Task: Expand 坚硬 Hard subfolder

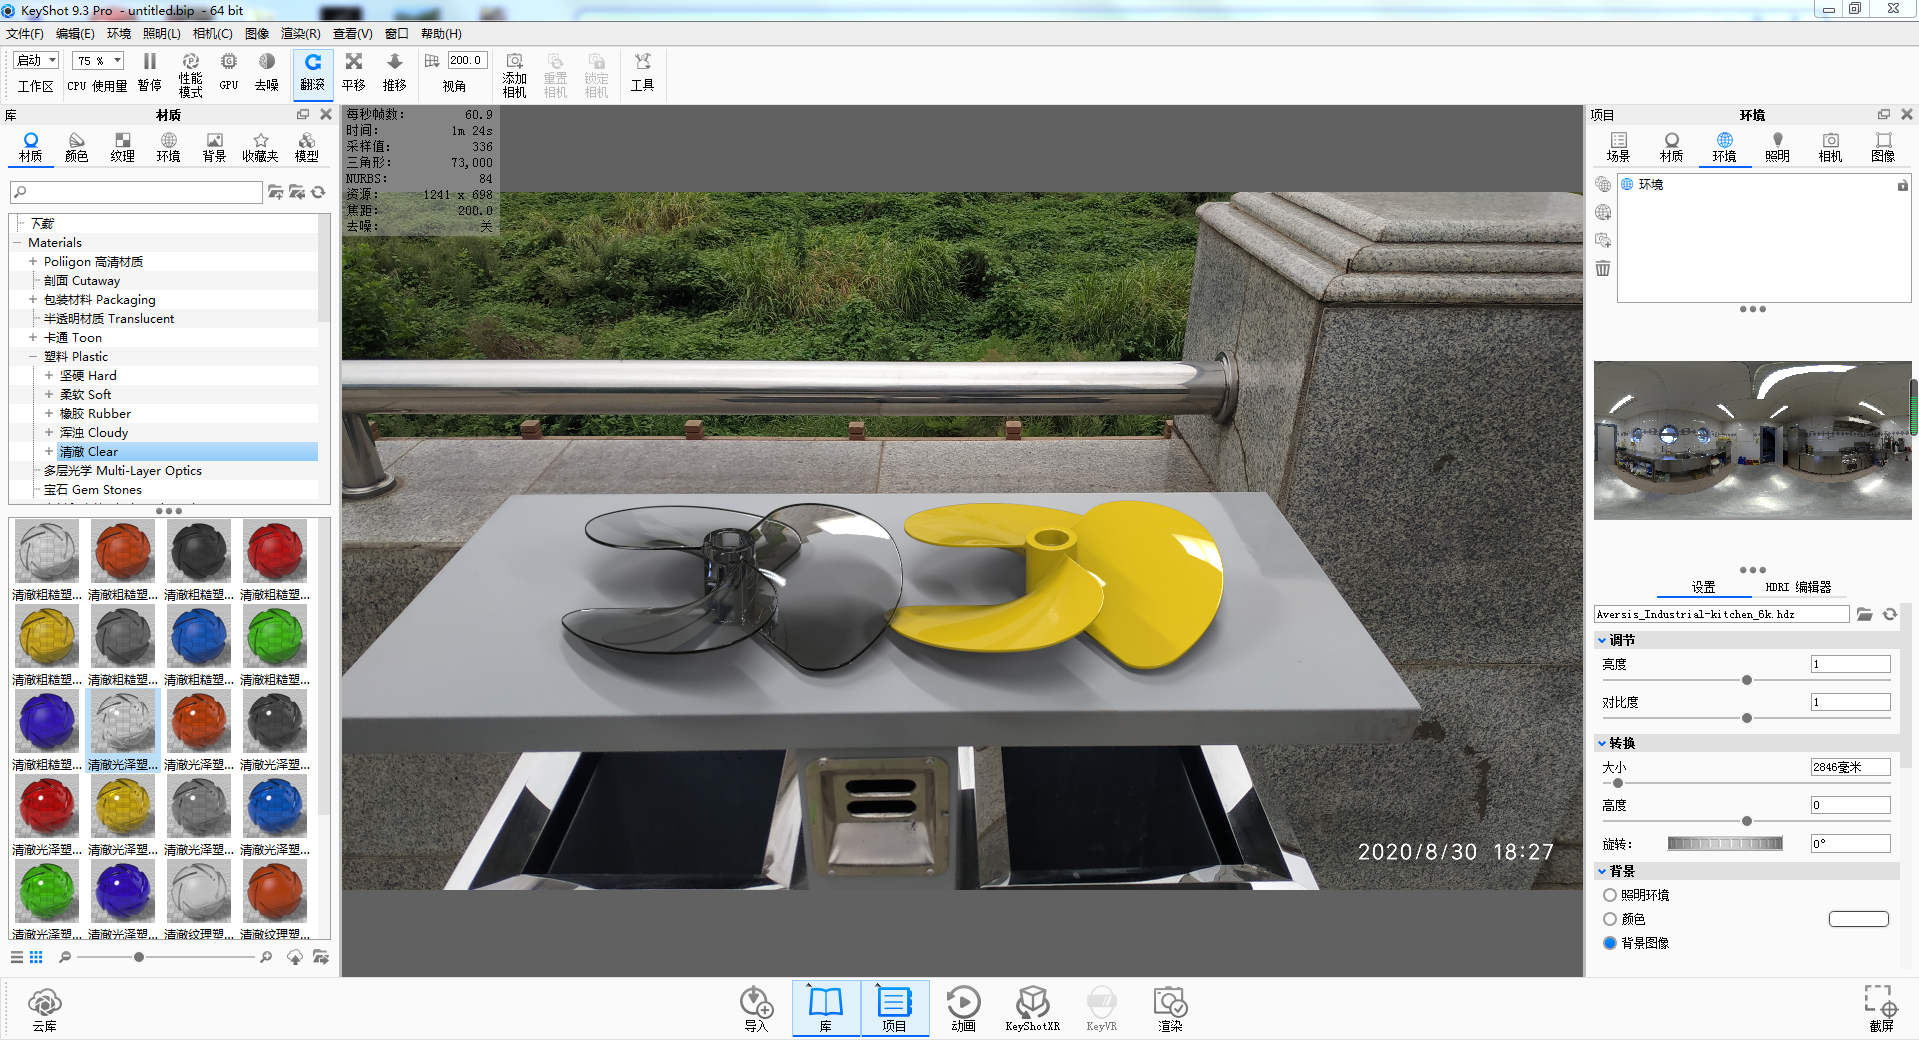Action: 49,376
